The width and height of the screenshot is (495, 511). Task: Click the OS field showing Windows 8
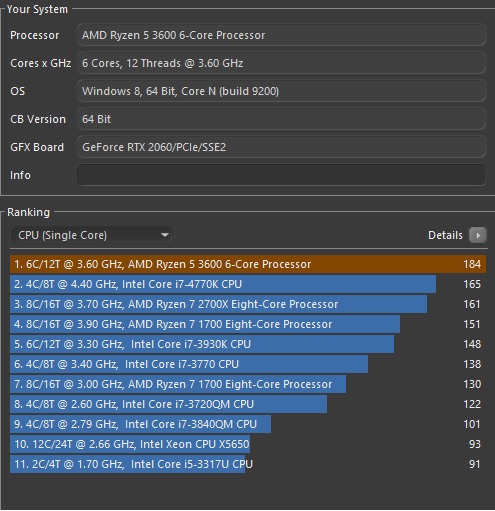pos(281,91)
